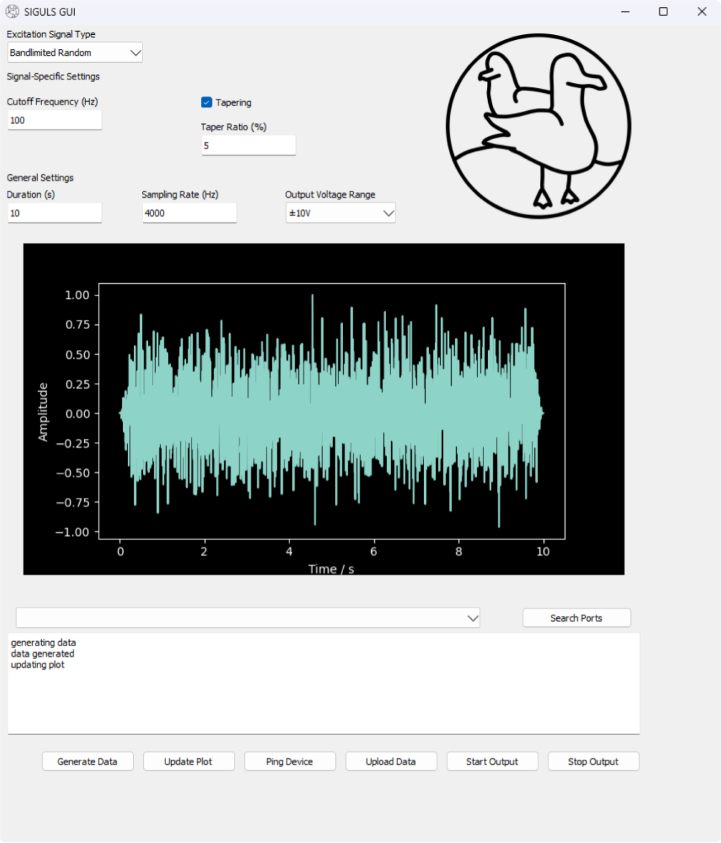
Task: Open the Excitation Signal Type dropdown
Action: pos(75,53)
